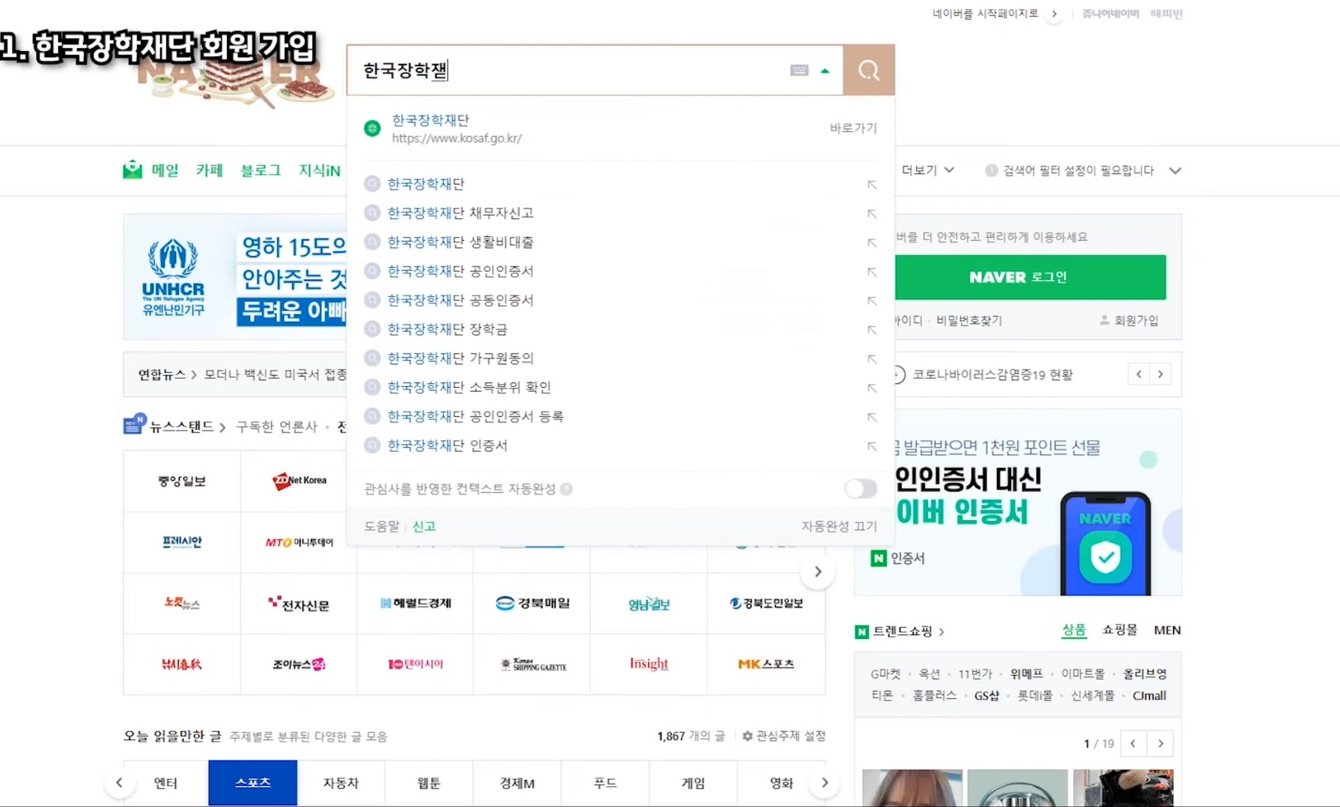Screen dimensions: 1340x807
Task: Open the 중앙일보 newsstand logo
Action: click(182, 481)
